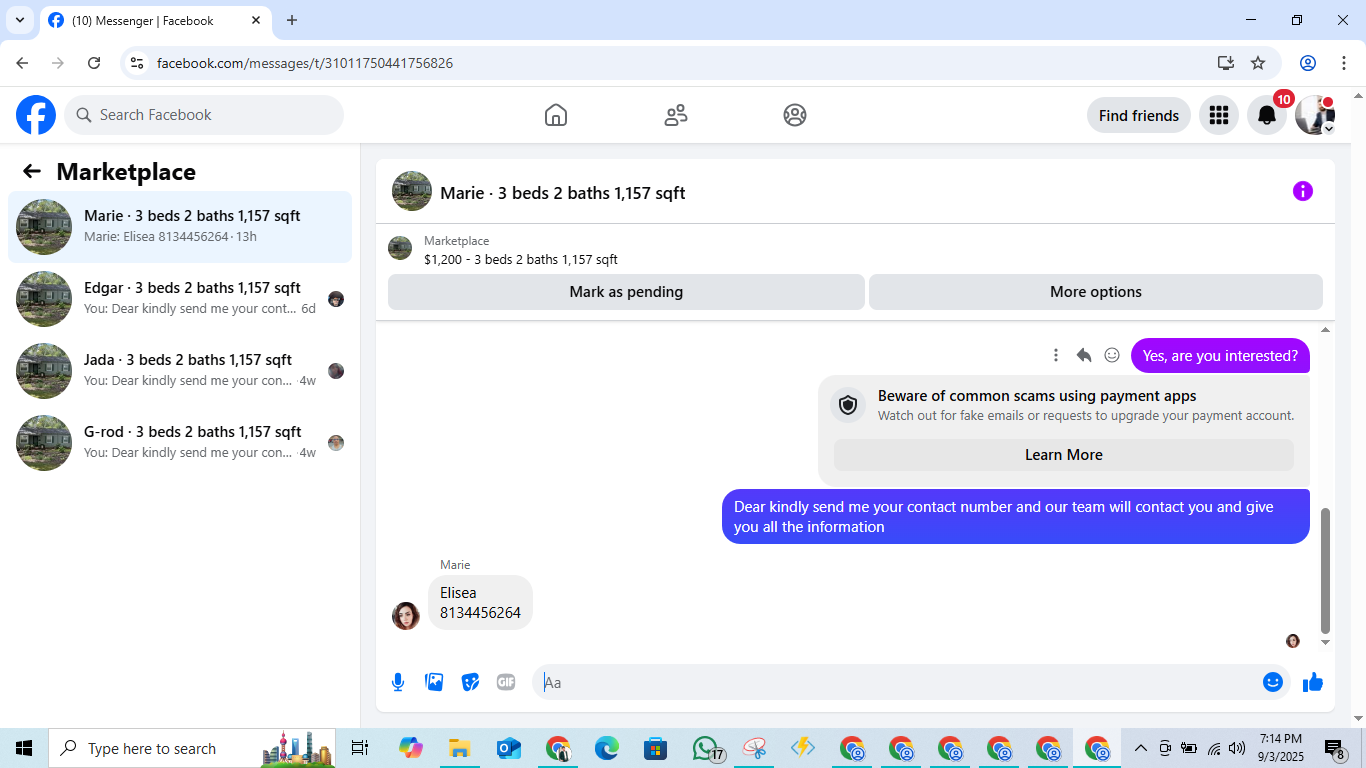Screen dimensions: 1366x768
Task: Open Microsoft Edge from the taskbar
Action: pyautogui.click(x=607, y=748)
